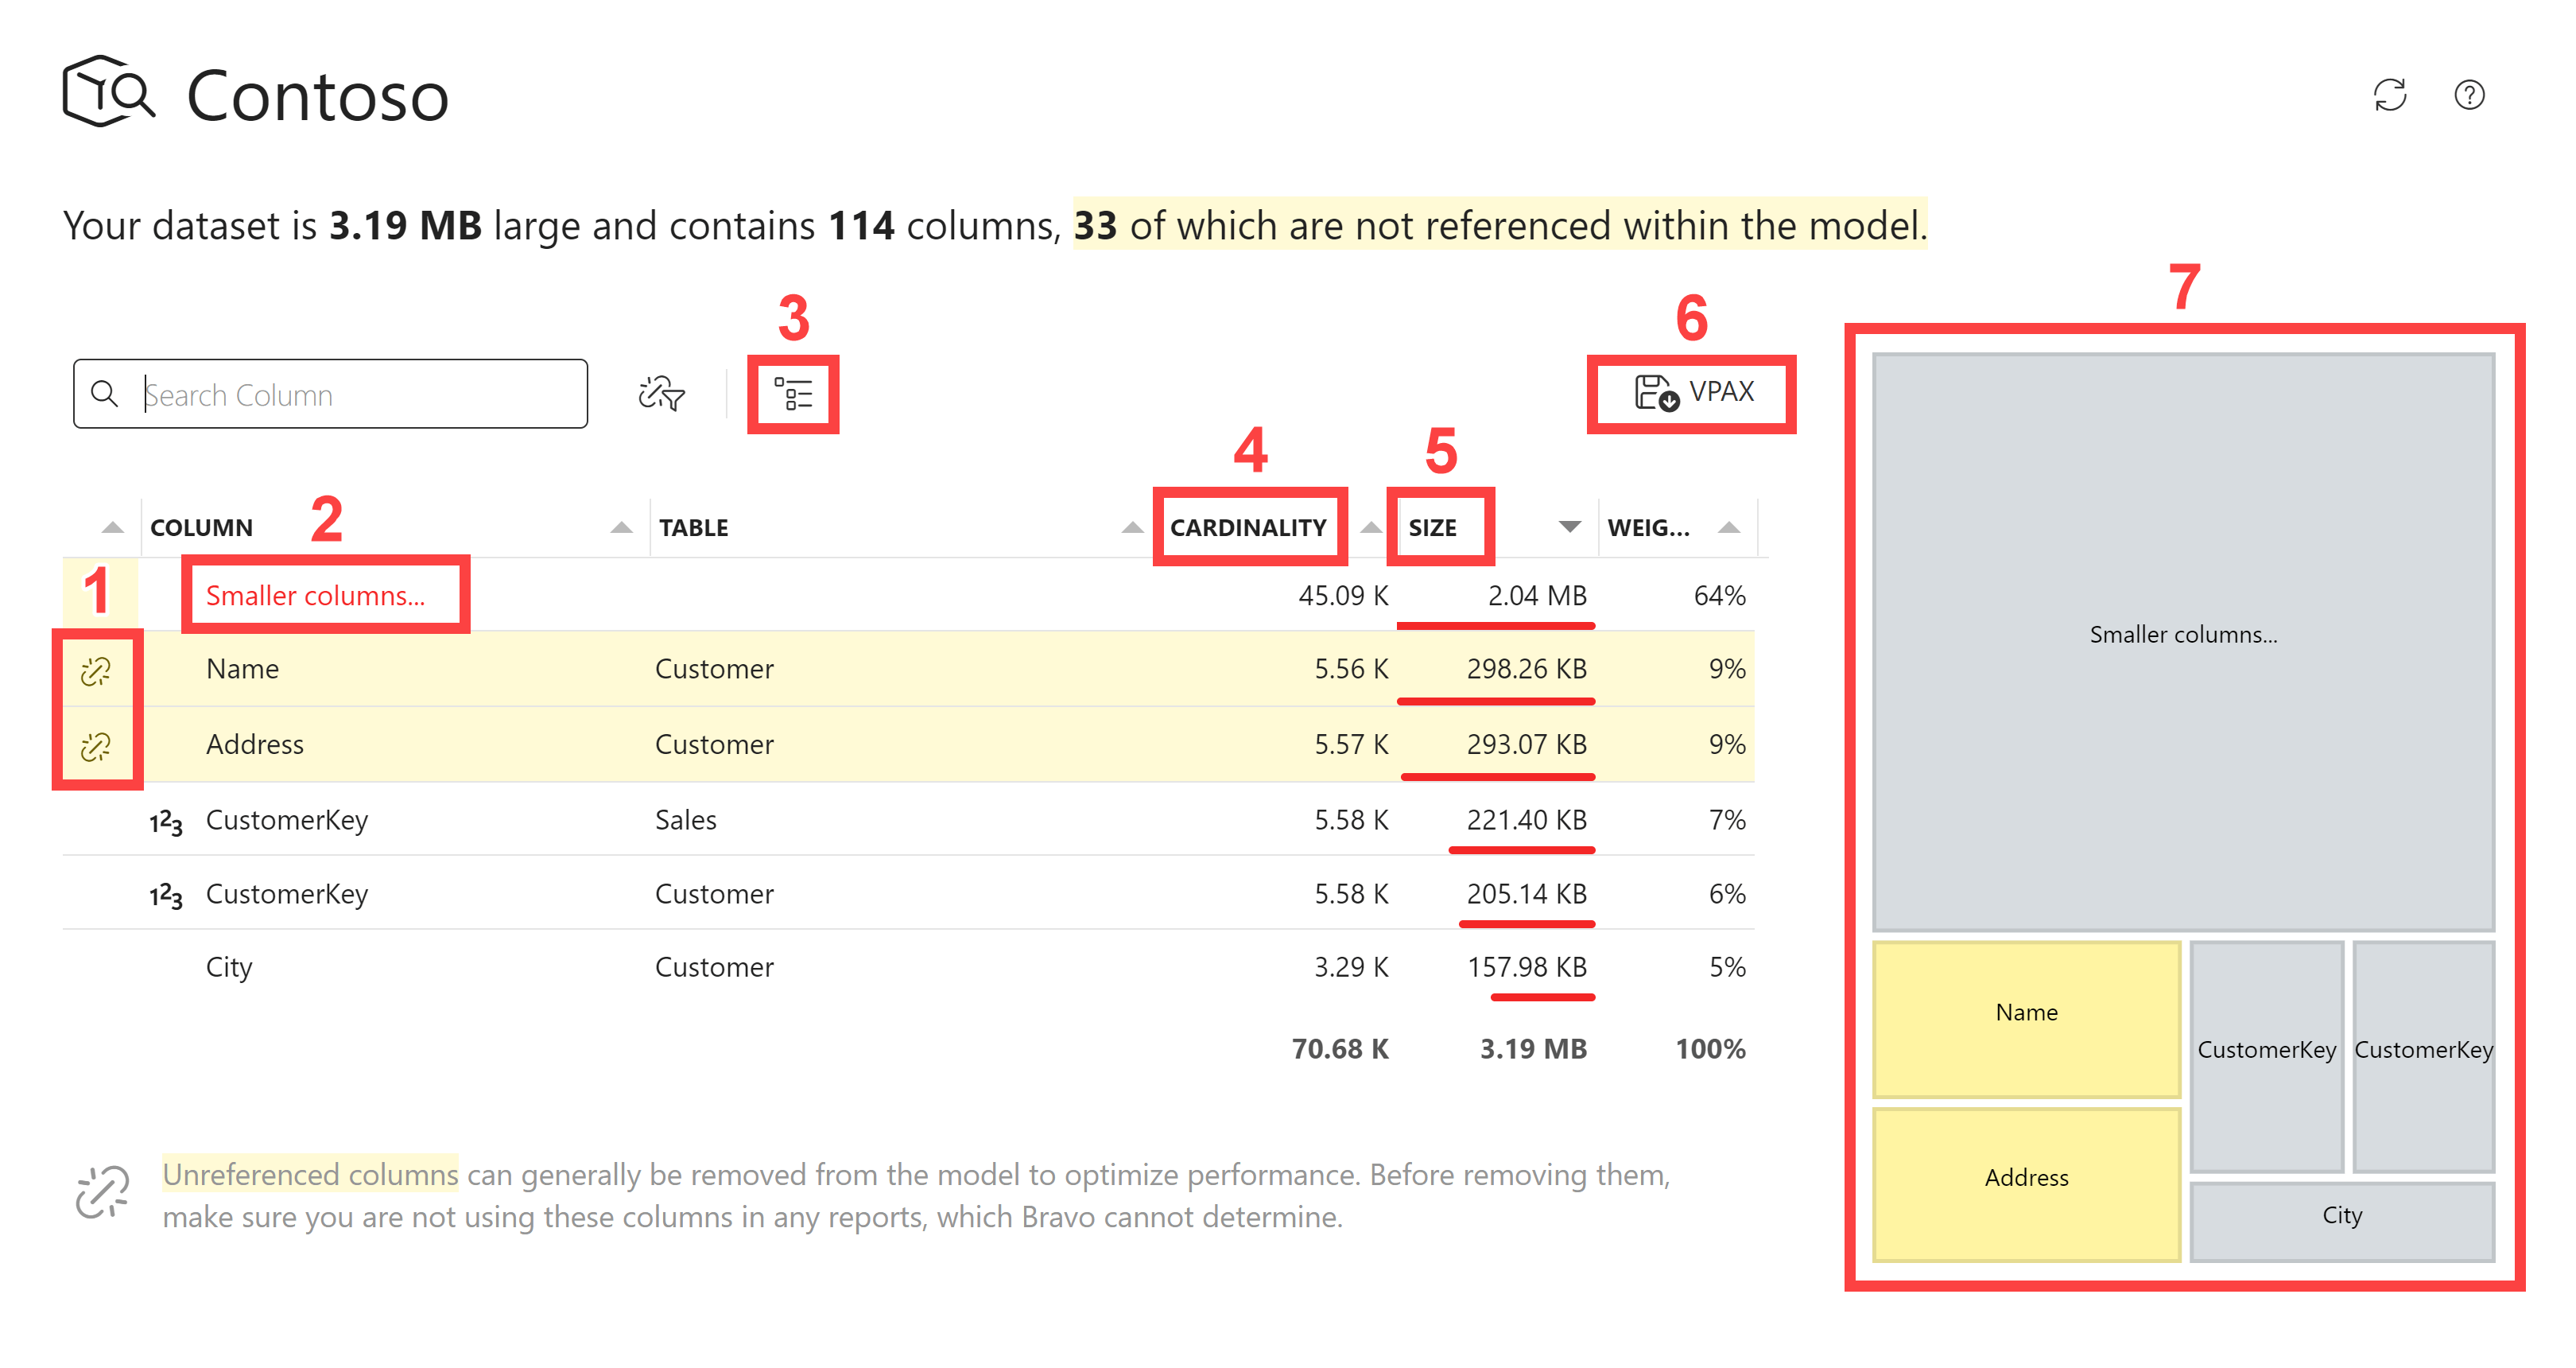This screenshot has width=2576, height=1368.
Task: Click the refresh icon at top right
Action: (x=2389, y=95)
